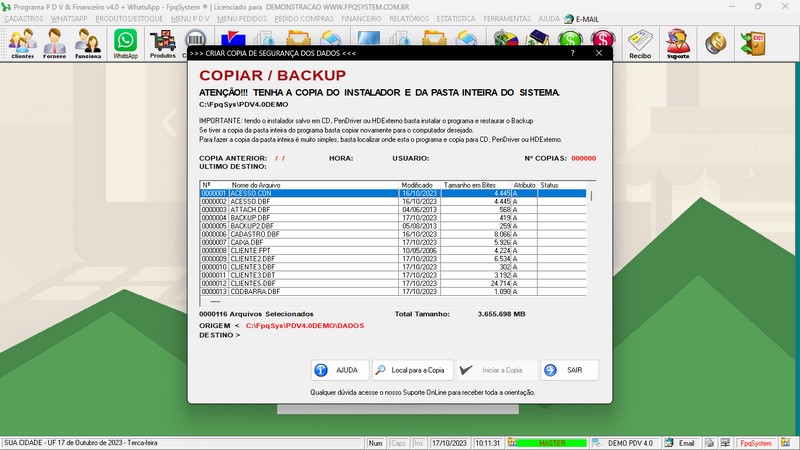Click the exit door toolbar icon
Viewport: 800px width, 450px height.
(x=753, y=42)
